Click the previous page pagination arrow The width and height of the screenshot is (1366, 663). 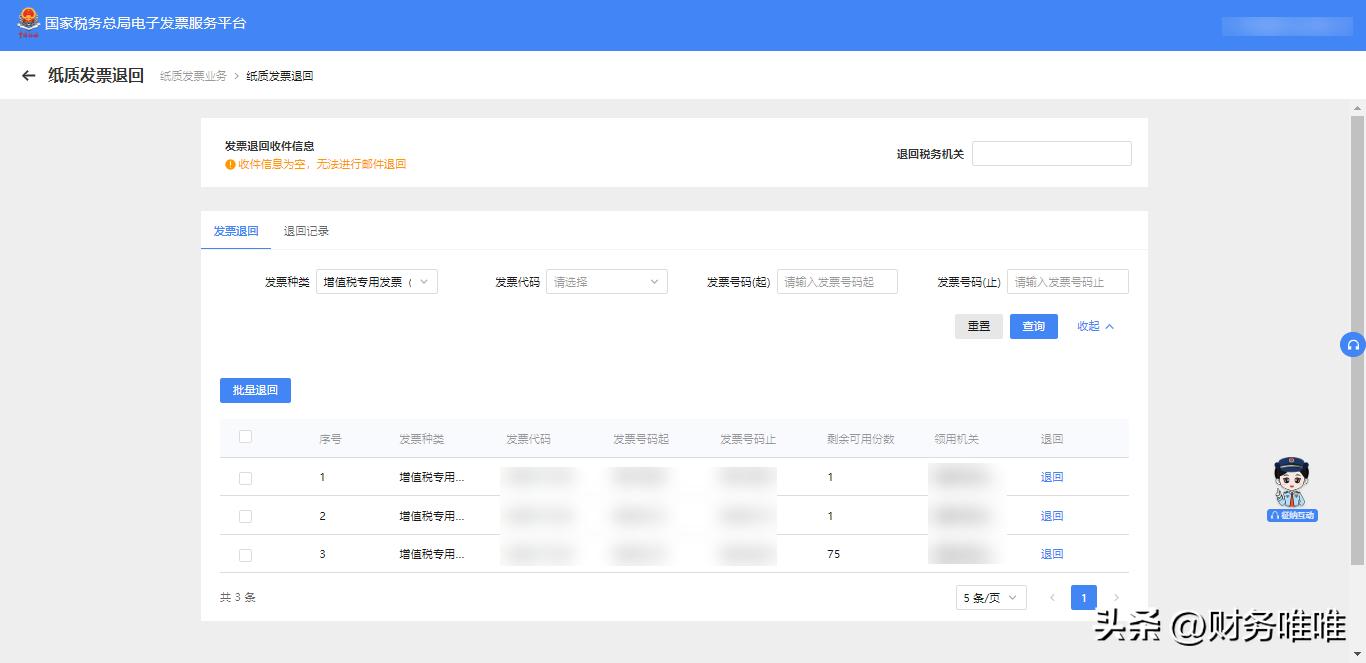tap(1052, 597)
